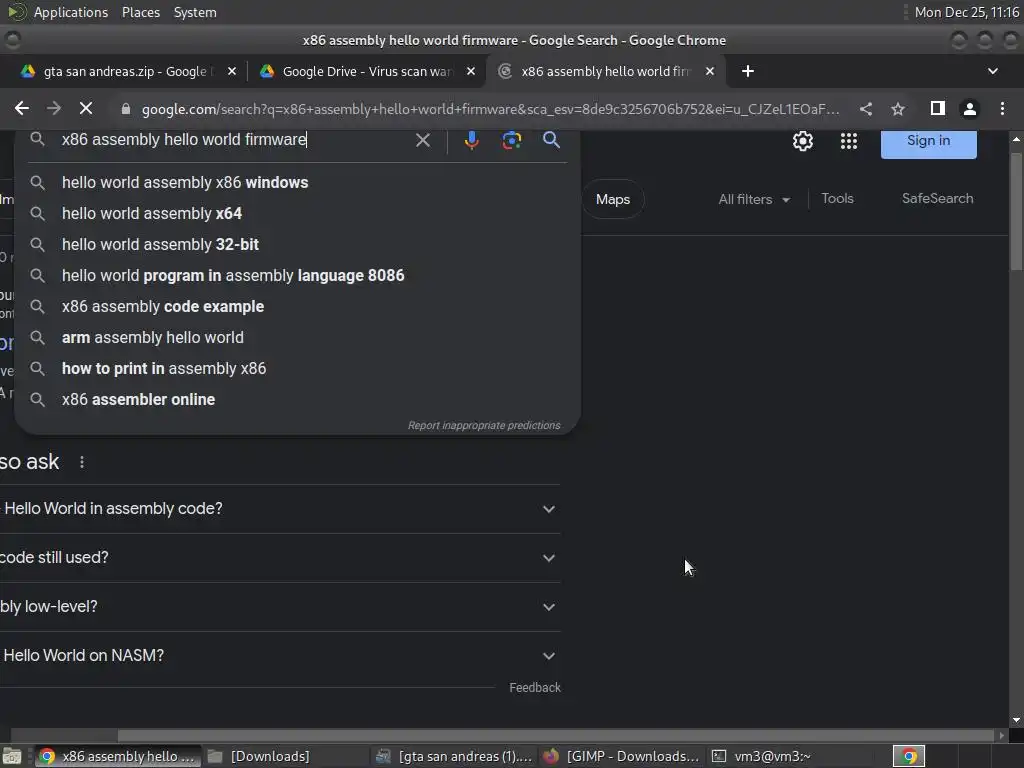Switch to gta san andreas archive taskbar window
The height and width of the screenshot is (768, 1024).
click(455, 756)
